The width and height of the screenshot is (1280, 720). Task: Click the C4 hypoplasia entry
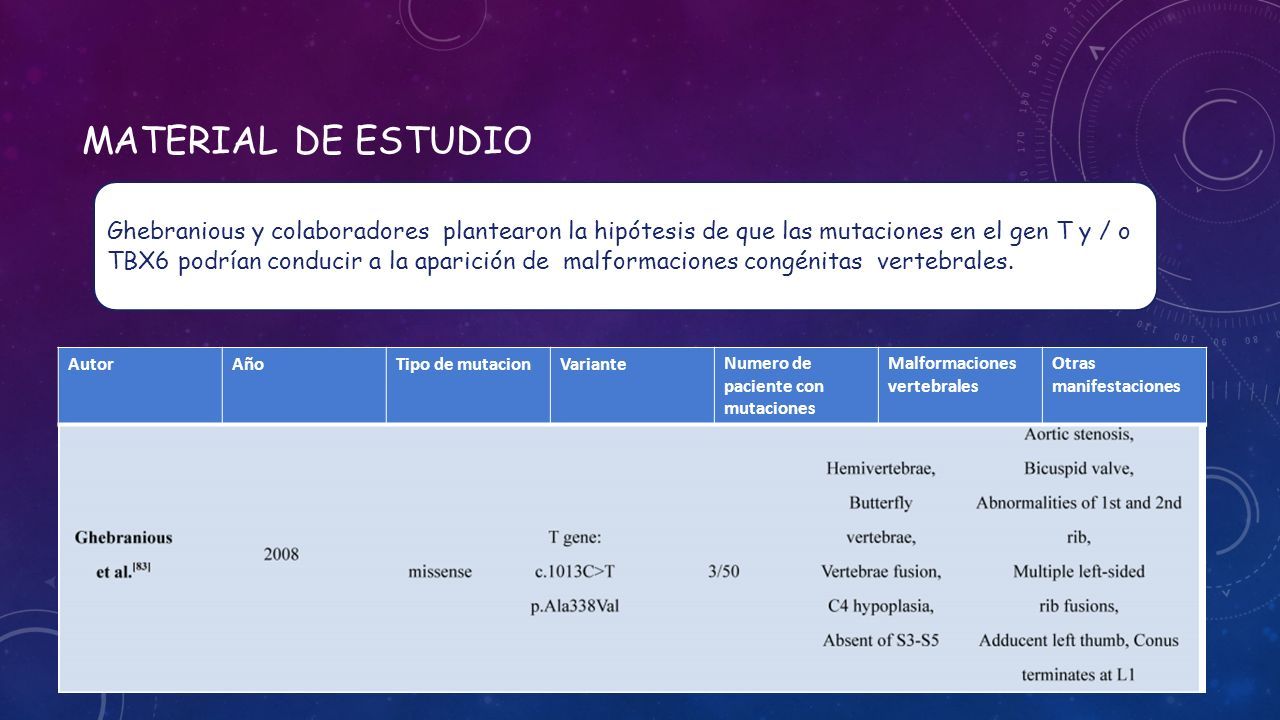(x=881, y=606)
